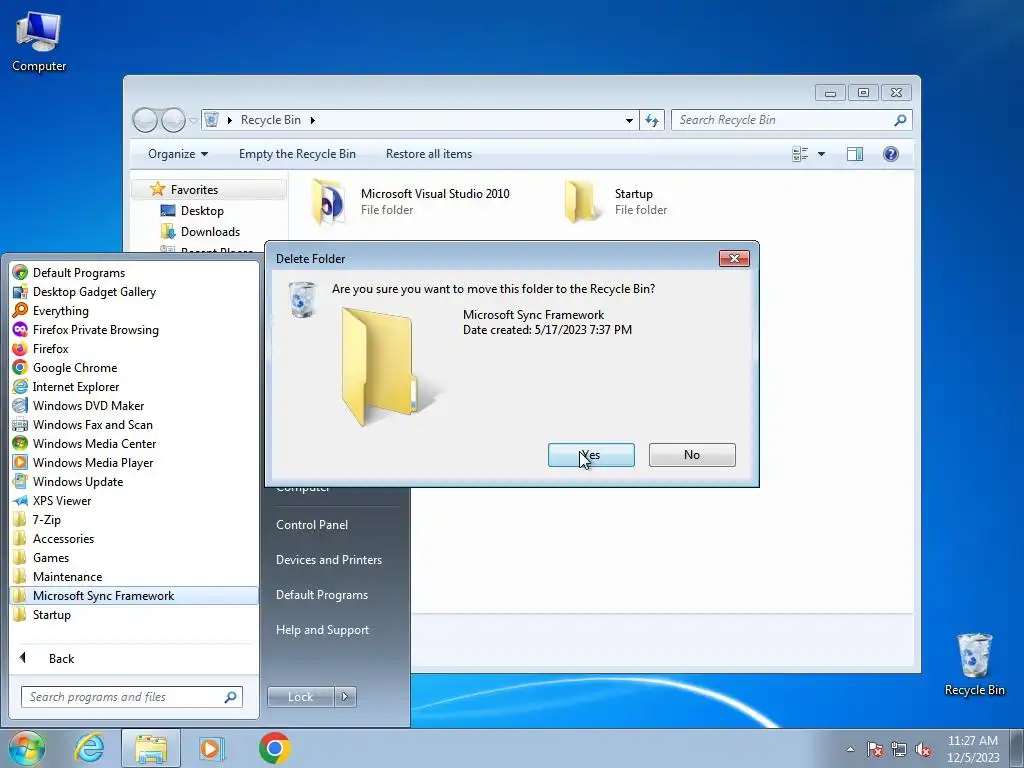Screen dimensions: 1024x768
Task: Go Back in the start menu
Action: 134,658
